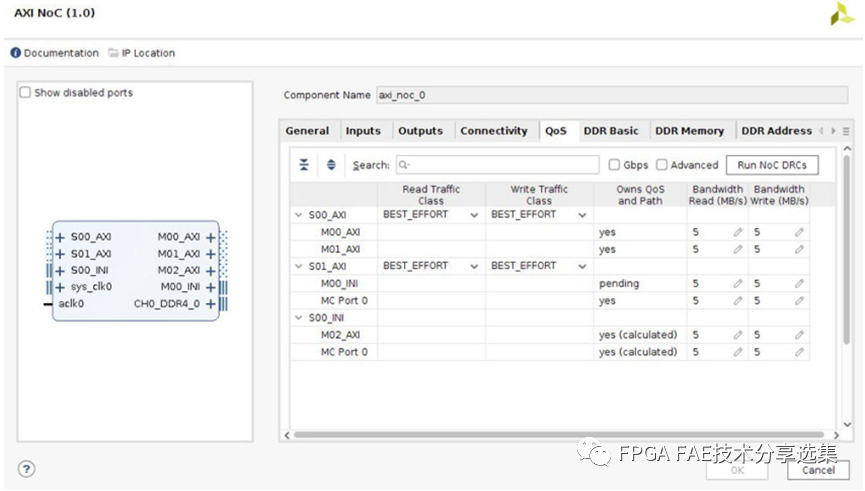The width and height of the screenshot is (865, 491).
Task: Expand S01_AXI port plus in block diagram
Action: click(x=60, y=254)
